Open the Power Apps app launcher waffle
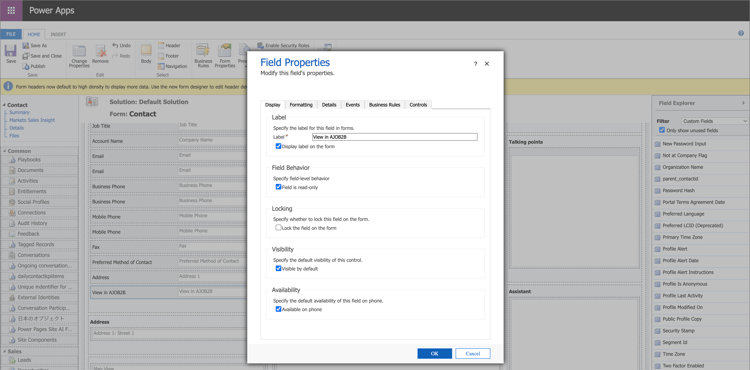 [11, 11]
